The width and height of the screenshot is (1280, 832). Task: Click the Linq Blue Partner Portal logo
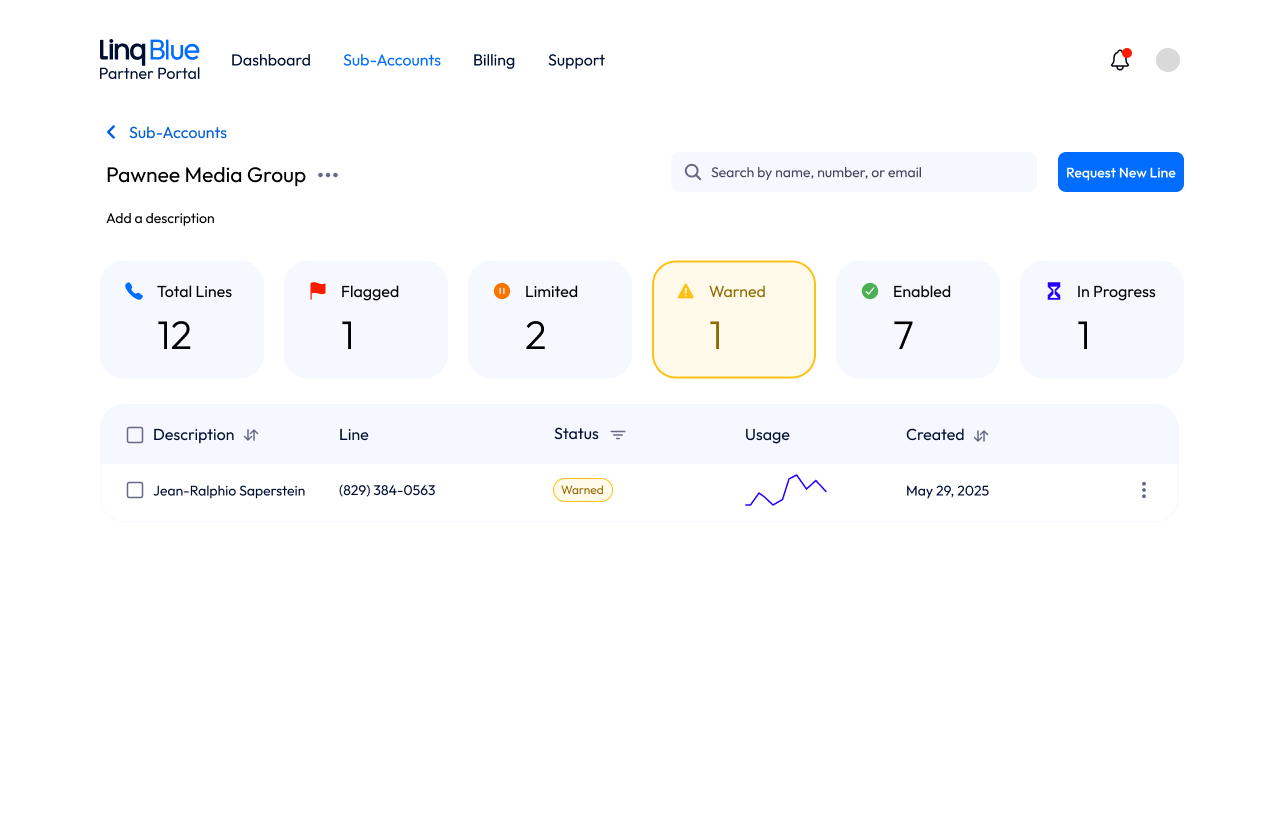click(149, 59)
